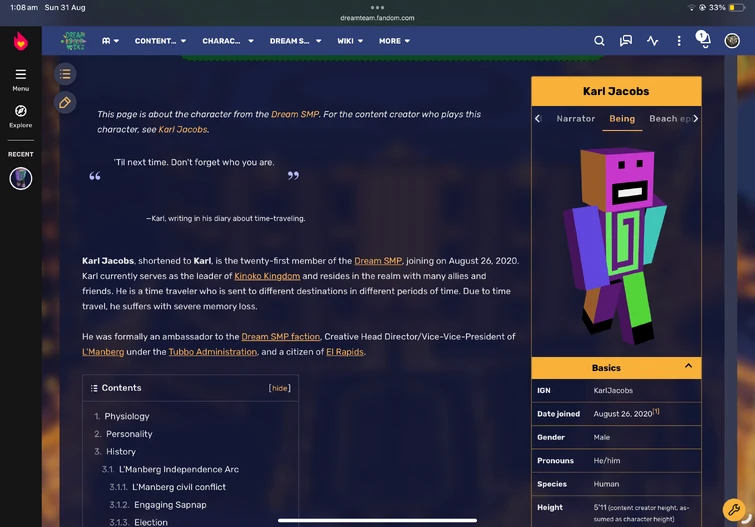
Task: Jump to L'Manberg Independence Arc section
Action: tap(179, 469)
